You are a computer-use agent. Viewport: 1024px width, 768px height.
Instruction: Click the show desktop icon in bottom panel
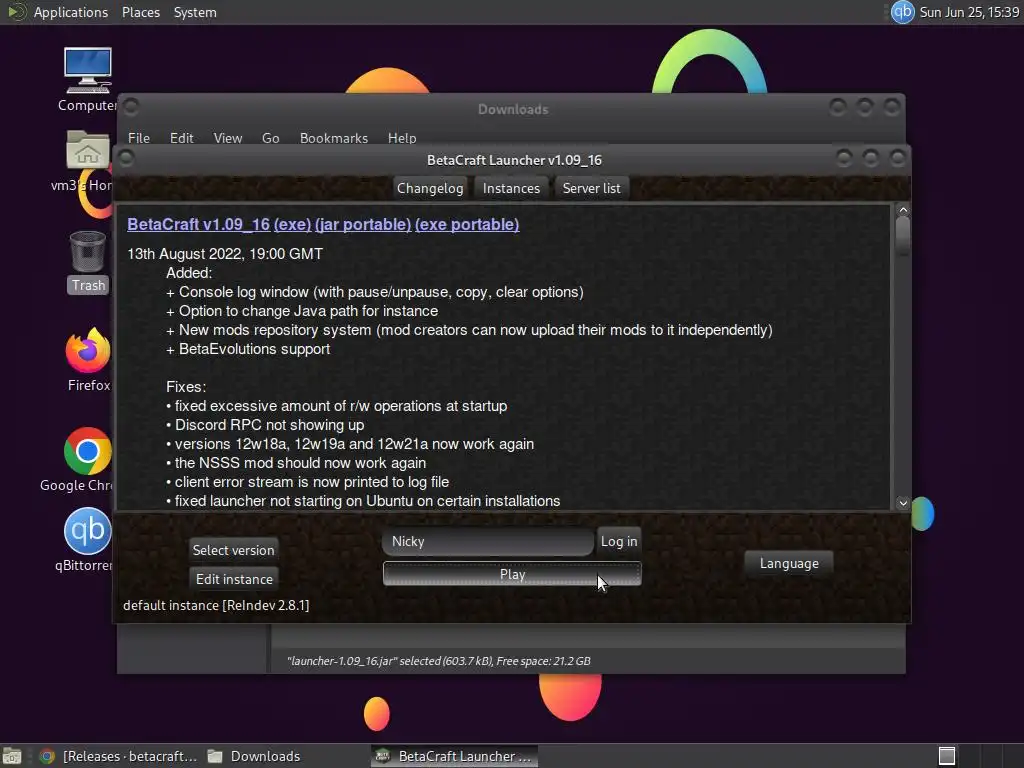pyautogui.click(x=12, y=756)
